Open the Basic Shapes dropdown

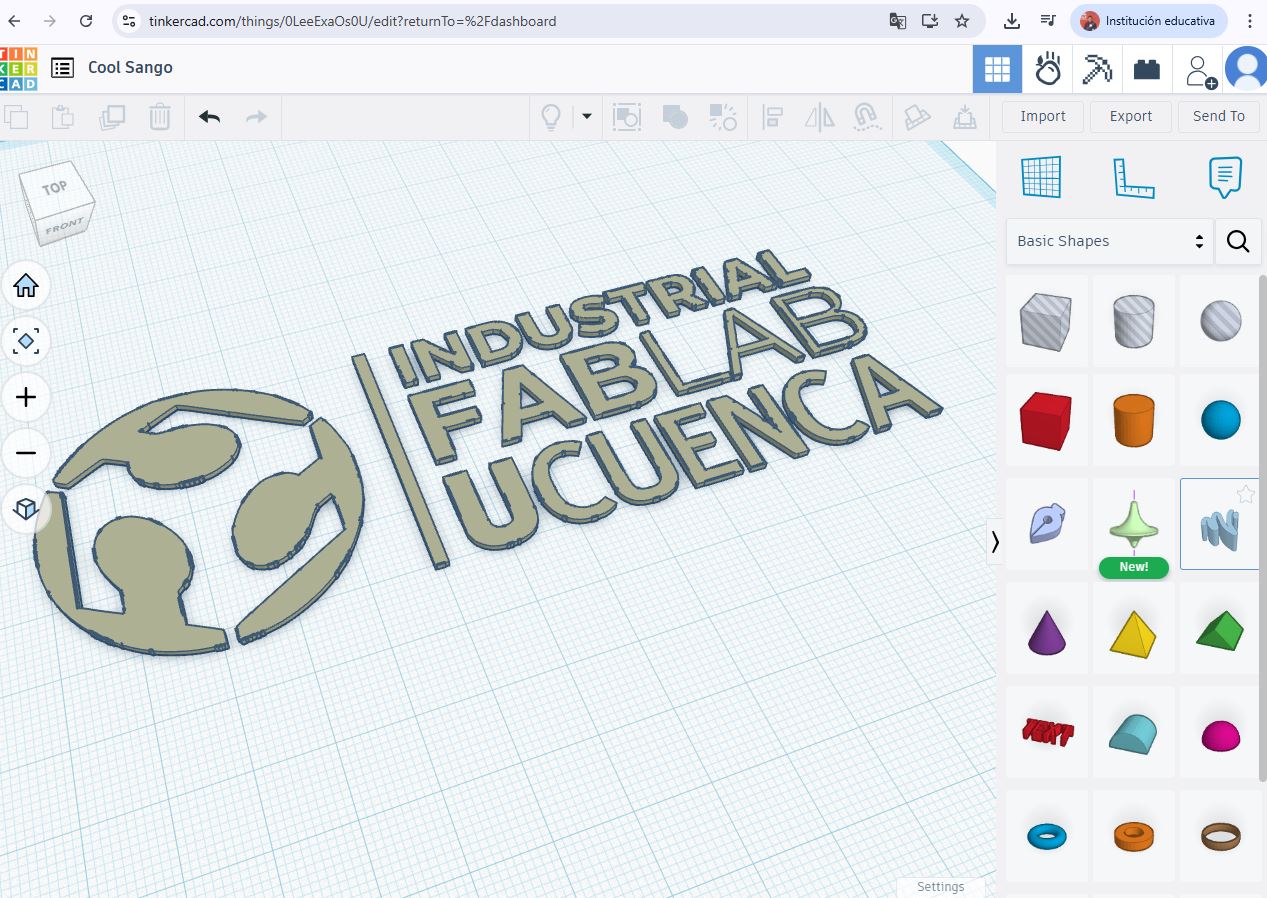tap(1109, 241)
